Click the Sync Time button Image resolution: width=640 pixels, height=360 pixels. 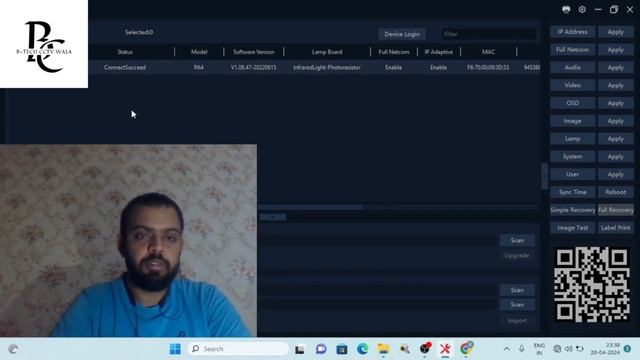(572, 192)
